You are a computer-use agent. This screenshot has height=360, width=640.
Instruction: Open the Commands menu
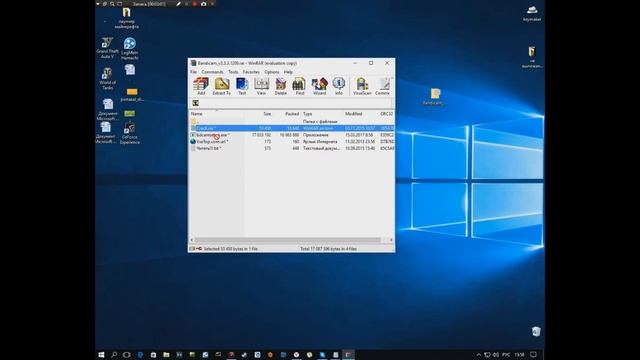tap(212, 72)
